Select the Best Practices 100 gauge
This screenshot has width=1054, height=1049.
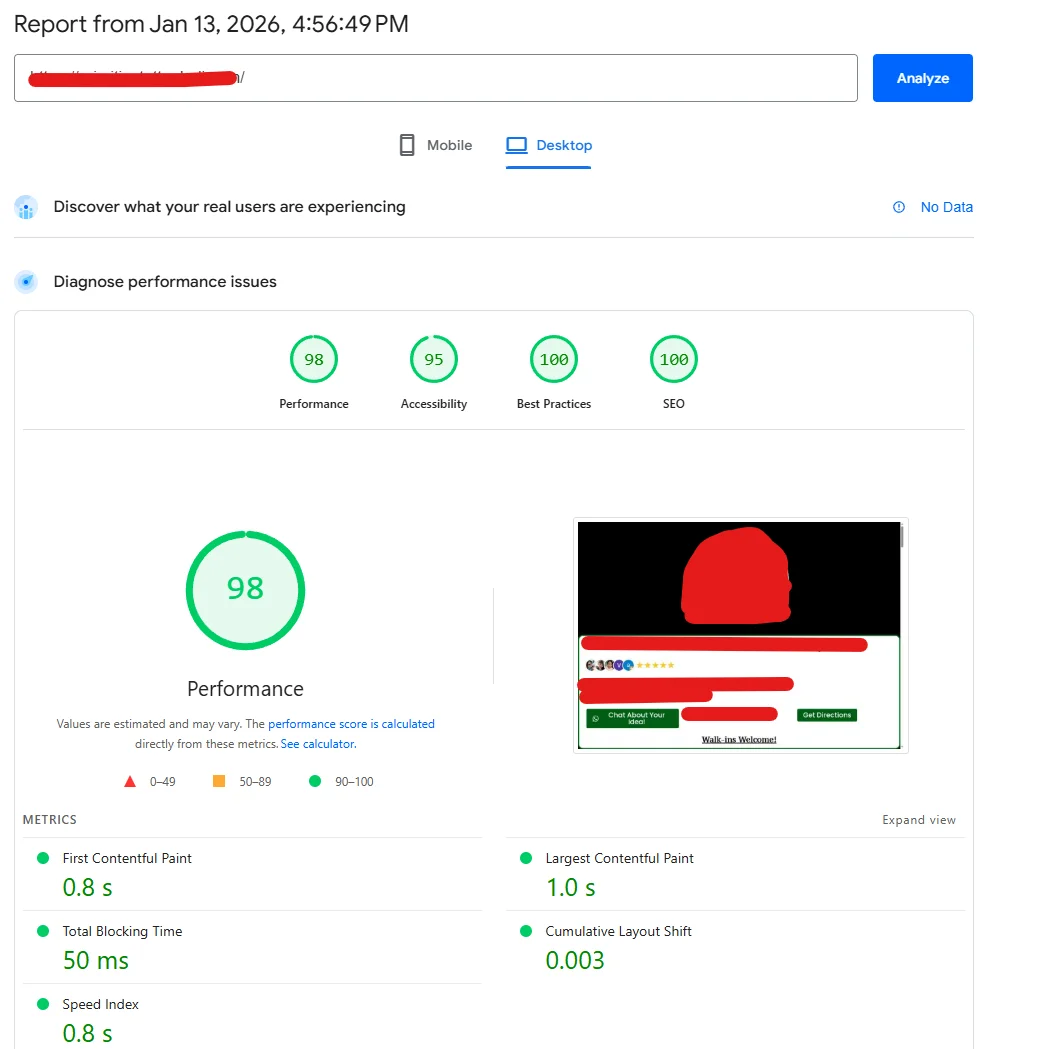click(553, 359)
